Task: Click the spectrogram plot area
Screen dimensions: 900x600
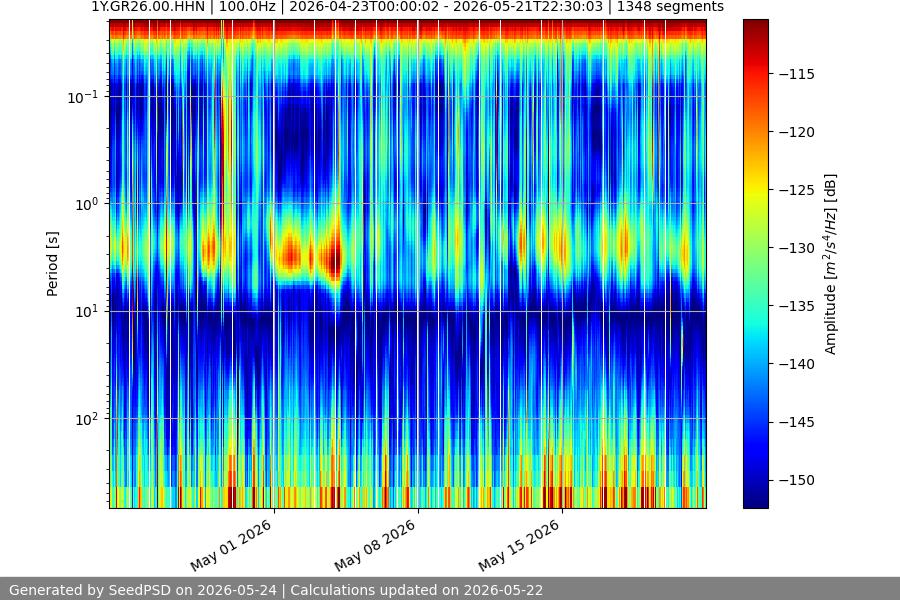Action: click(408, 264)
